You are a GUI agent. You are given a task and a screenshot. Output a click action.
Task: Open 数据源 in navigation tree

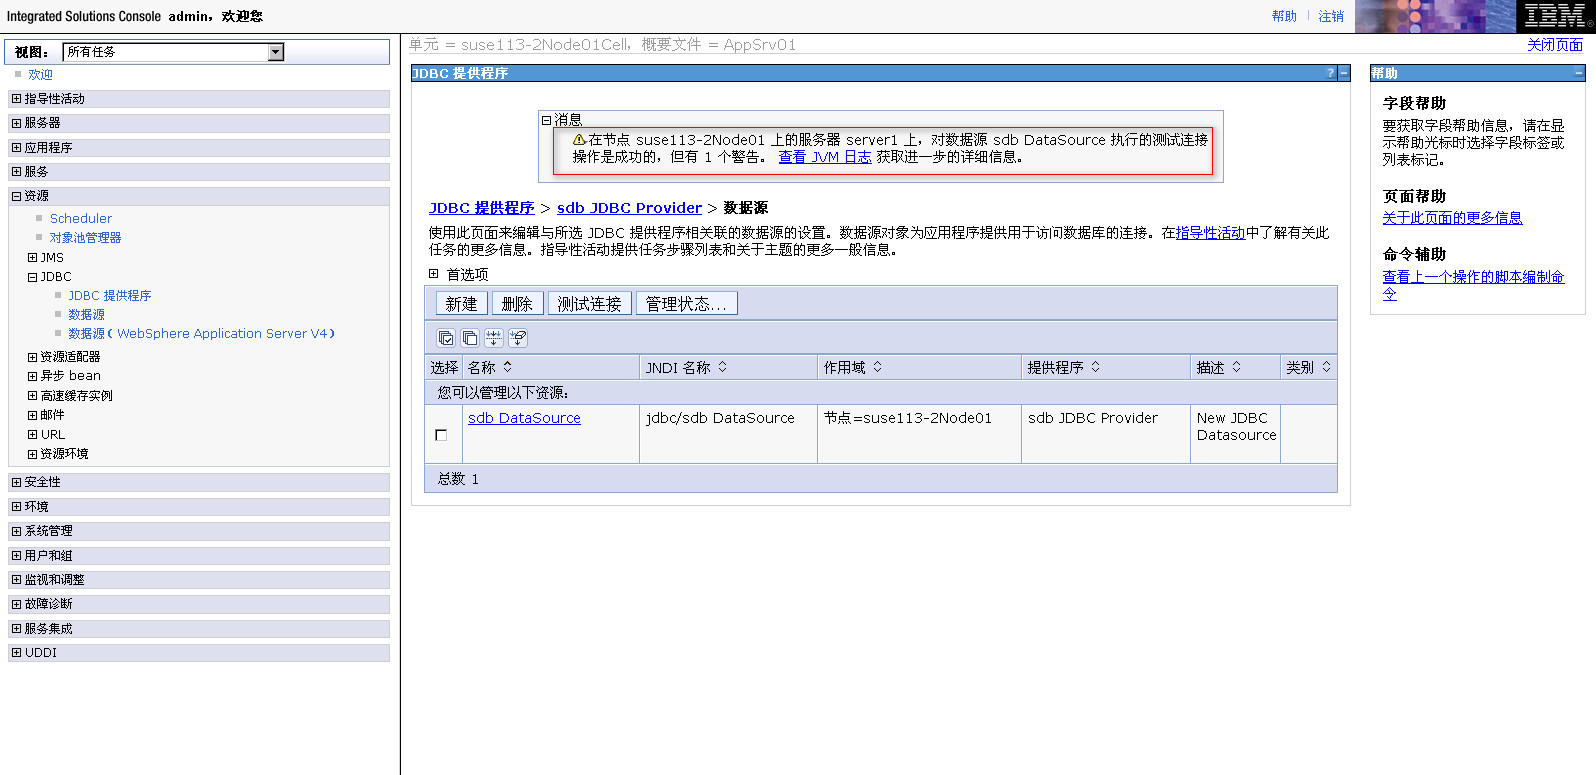tap(86, 315)
